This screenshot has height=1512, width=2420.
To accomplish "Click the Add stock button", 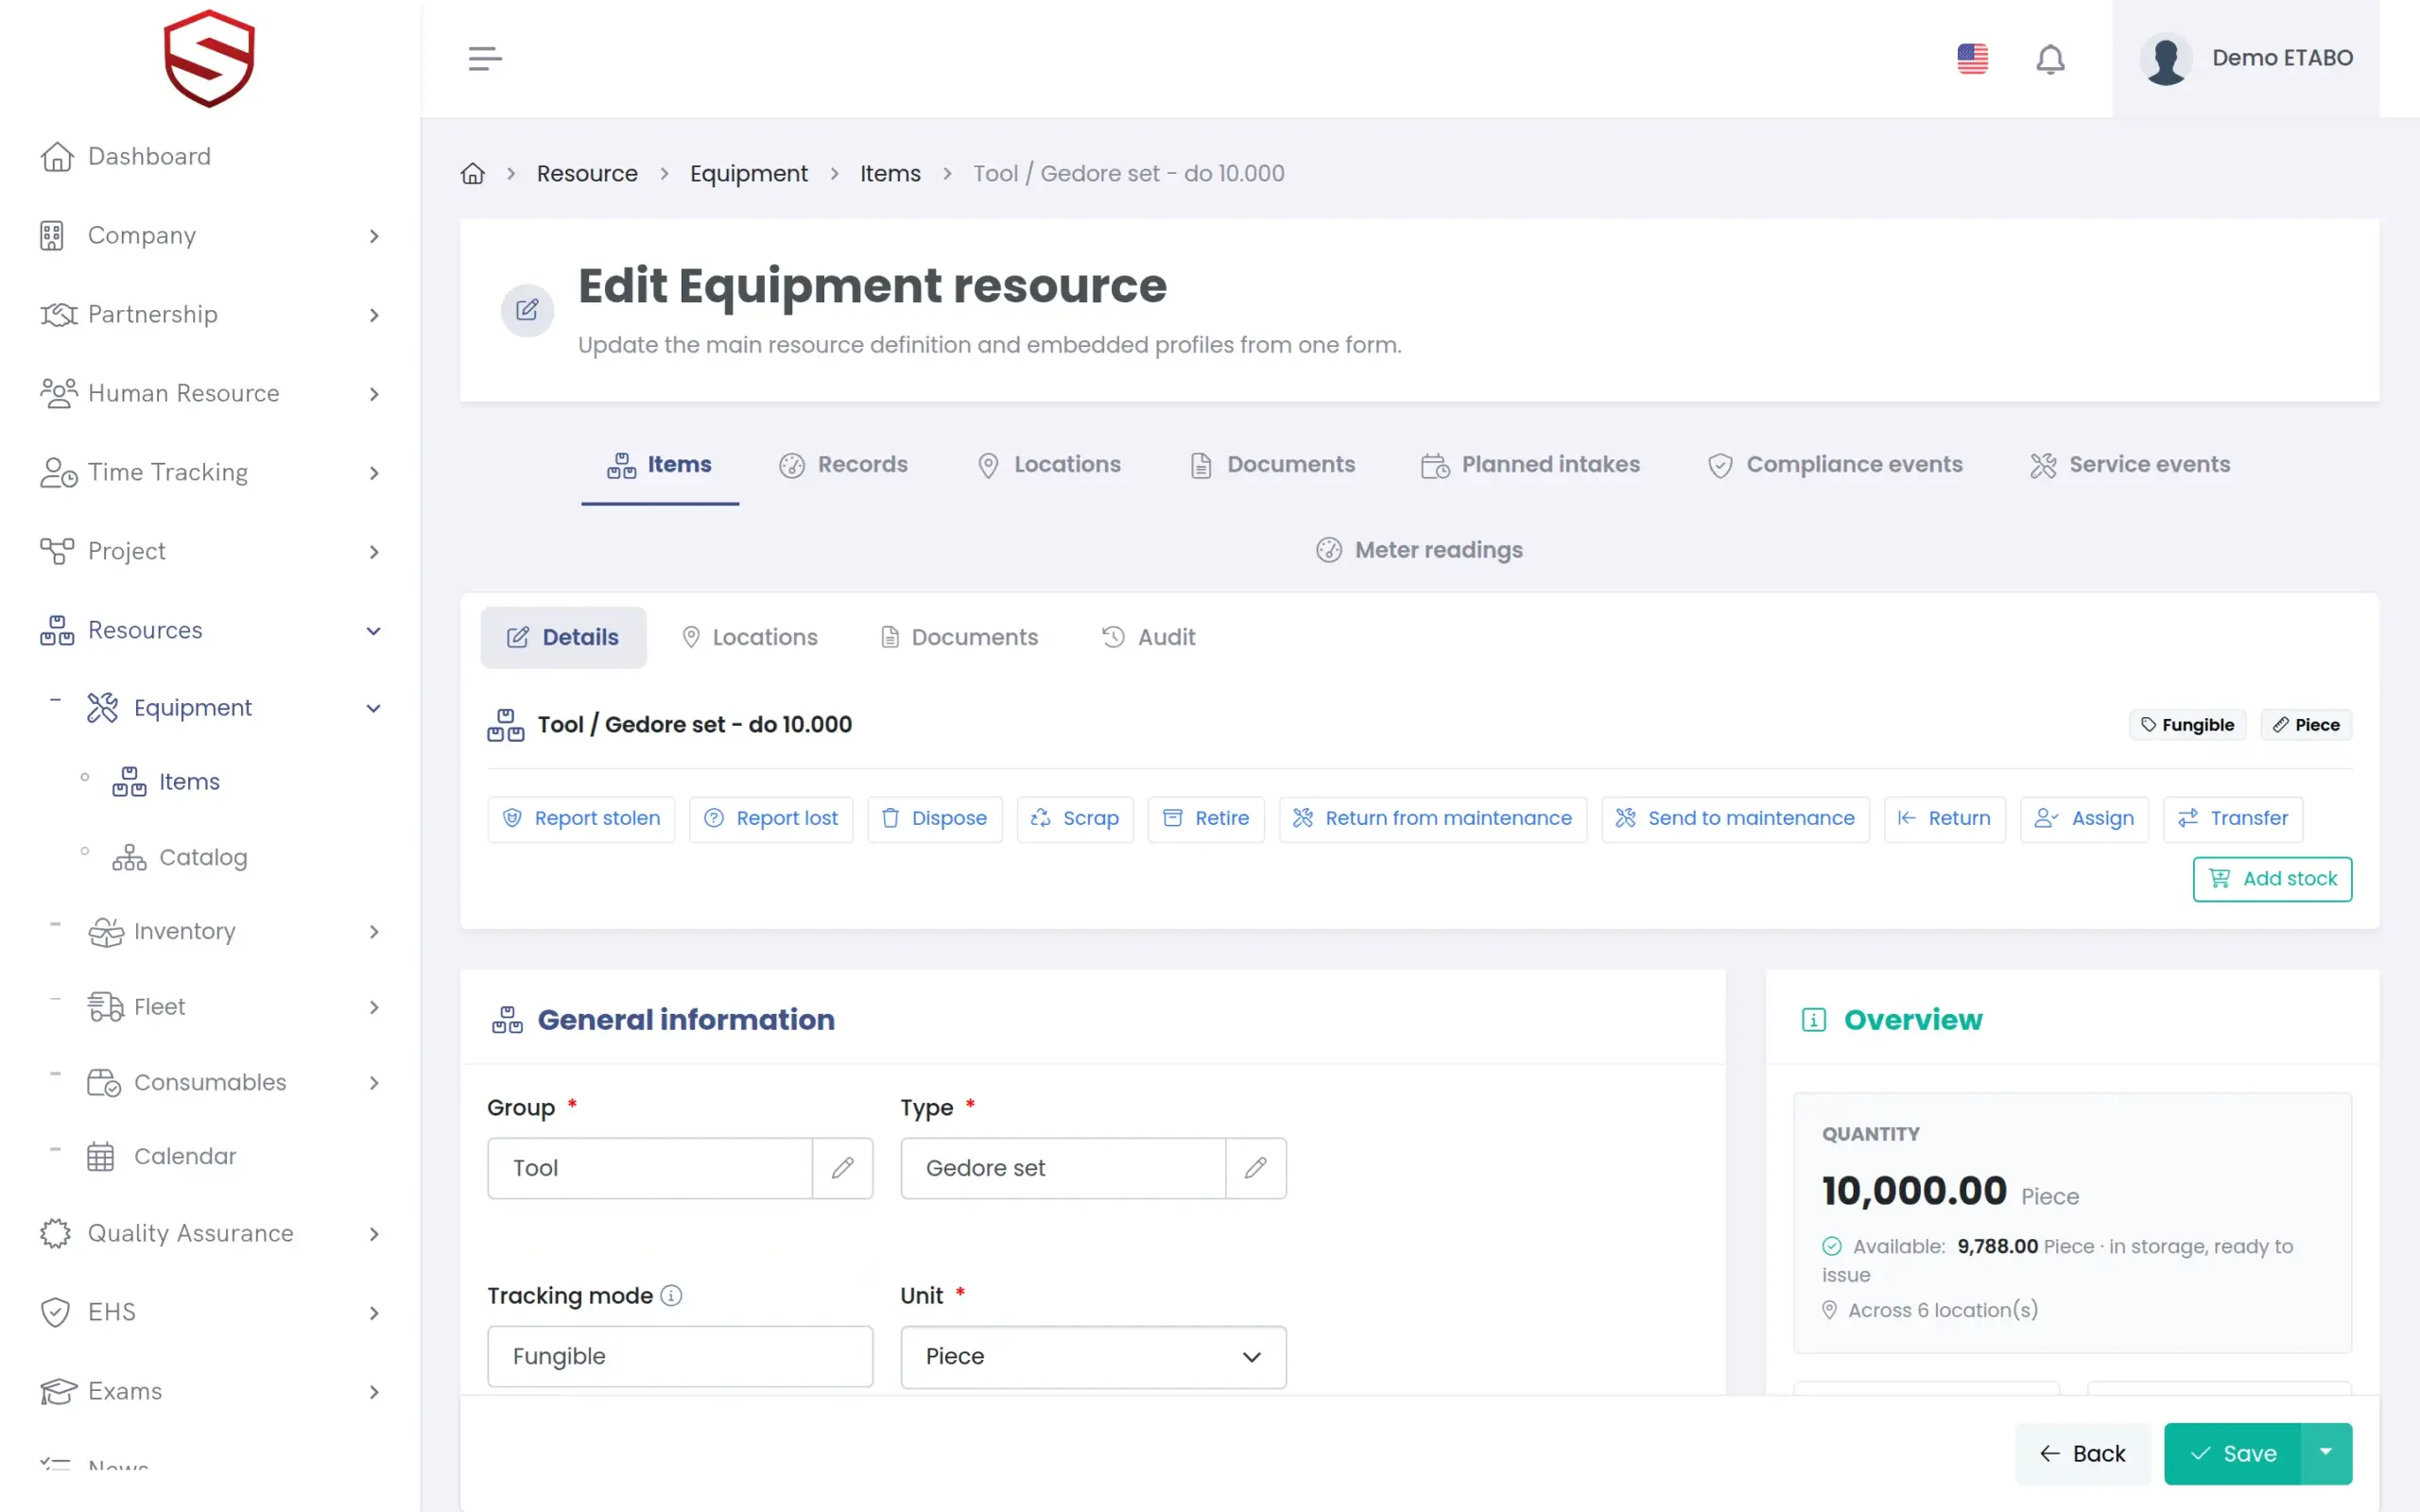I will point(2272,879).
